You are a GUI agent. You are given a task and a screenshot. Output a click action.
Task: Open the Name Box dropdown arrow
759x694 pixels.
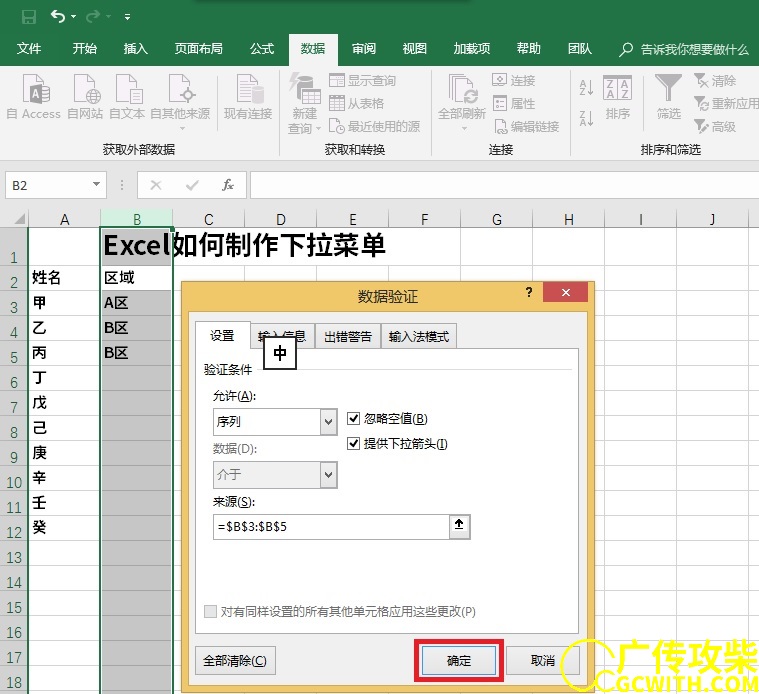tap(96, 184)
